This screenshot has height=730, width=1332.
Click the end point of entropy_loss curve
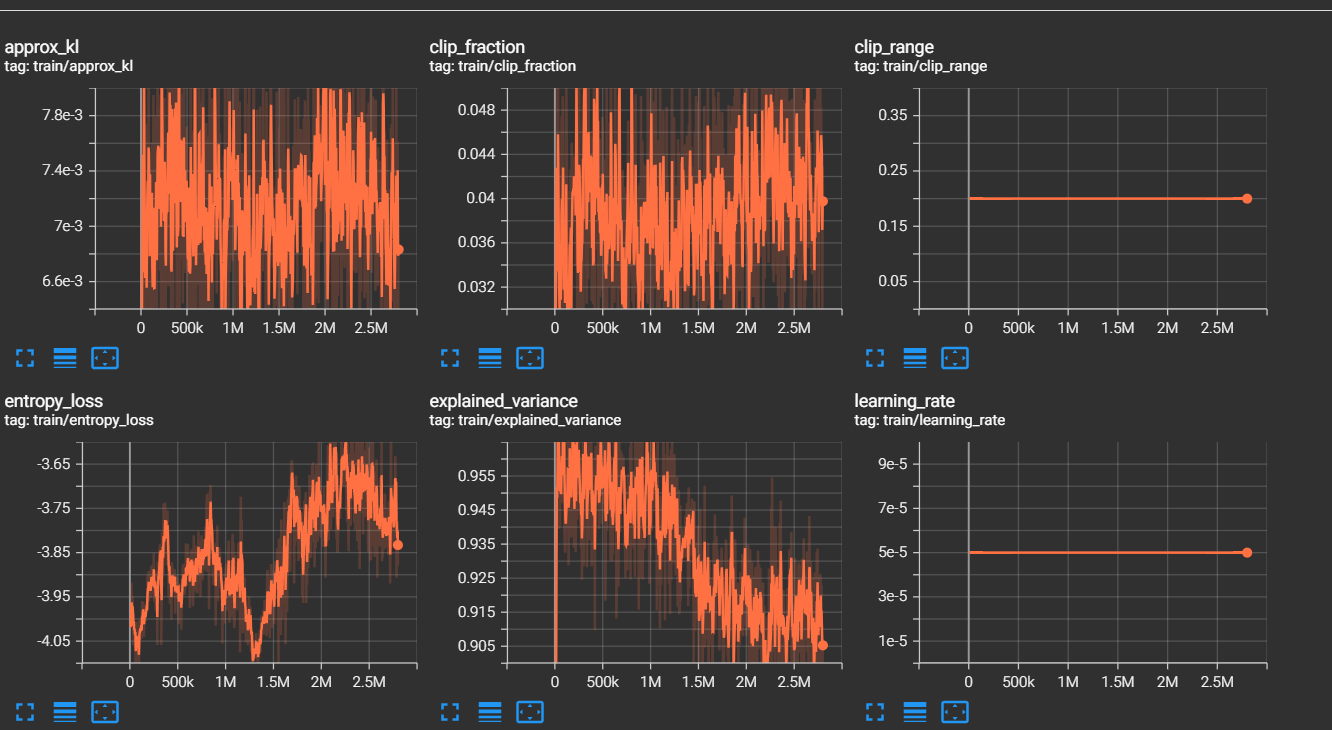coord(398,545)
